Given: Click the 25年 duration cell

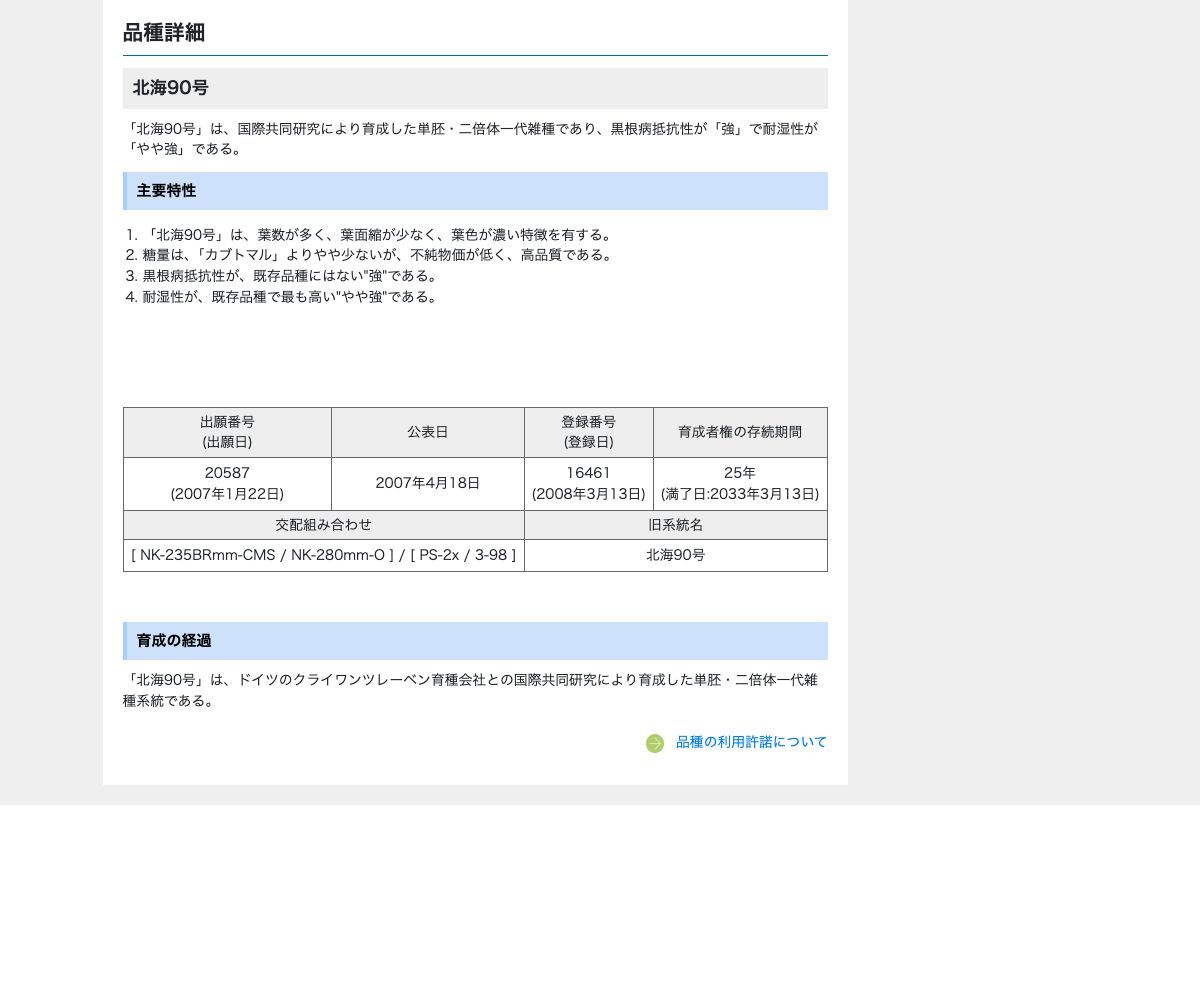Looking at the screenshot, I should (x=739, y=483).
